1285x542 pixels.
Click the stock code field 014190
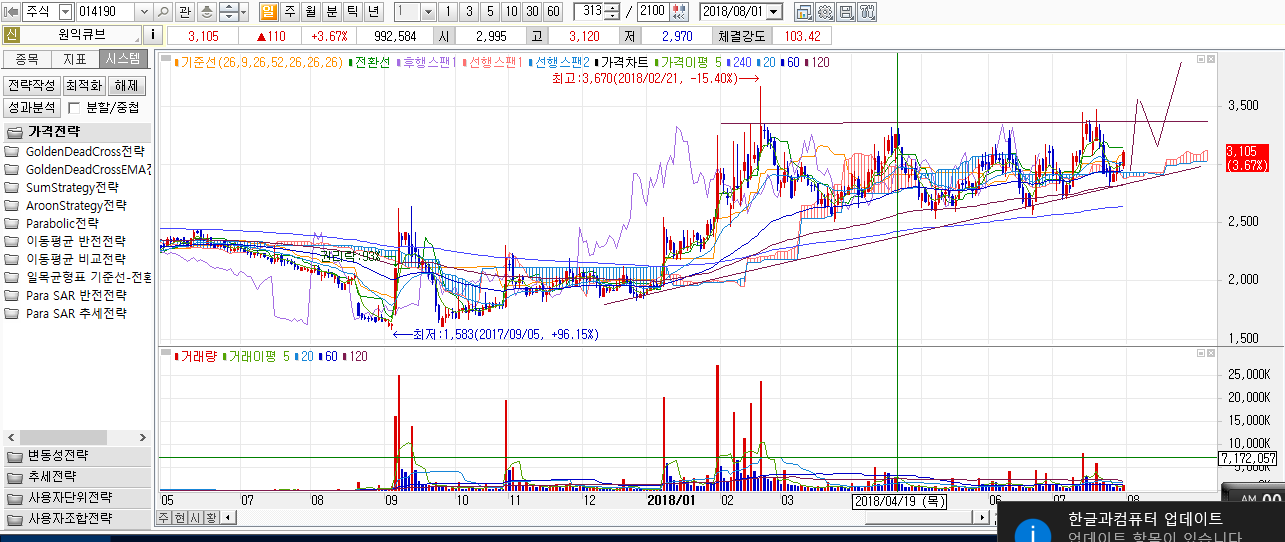pyautogui.click(x=104, y=12)
